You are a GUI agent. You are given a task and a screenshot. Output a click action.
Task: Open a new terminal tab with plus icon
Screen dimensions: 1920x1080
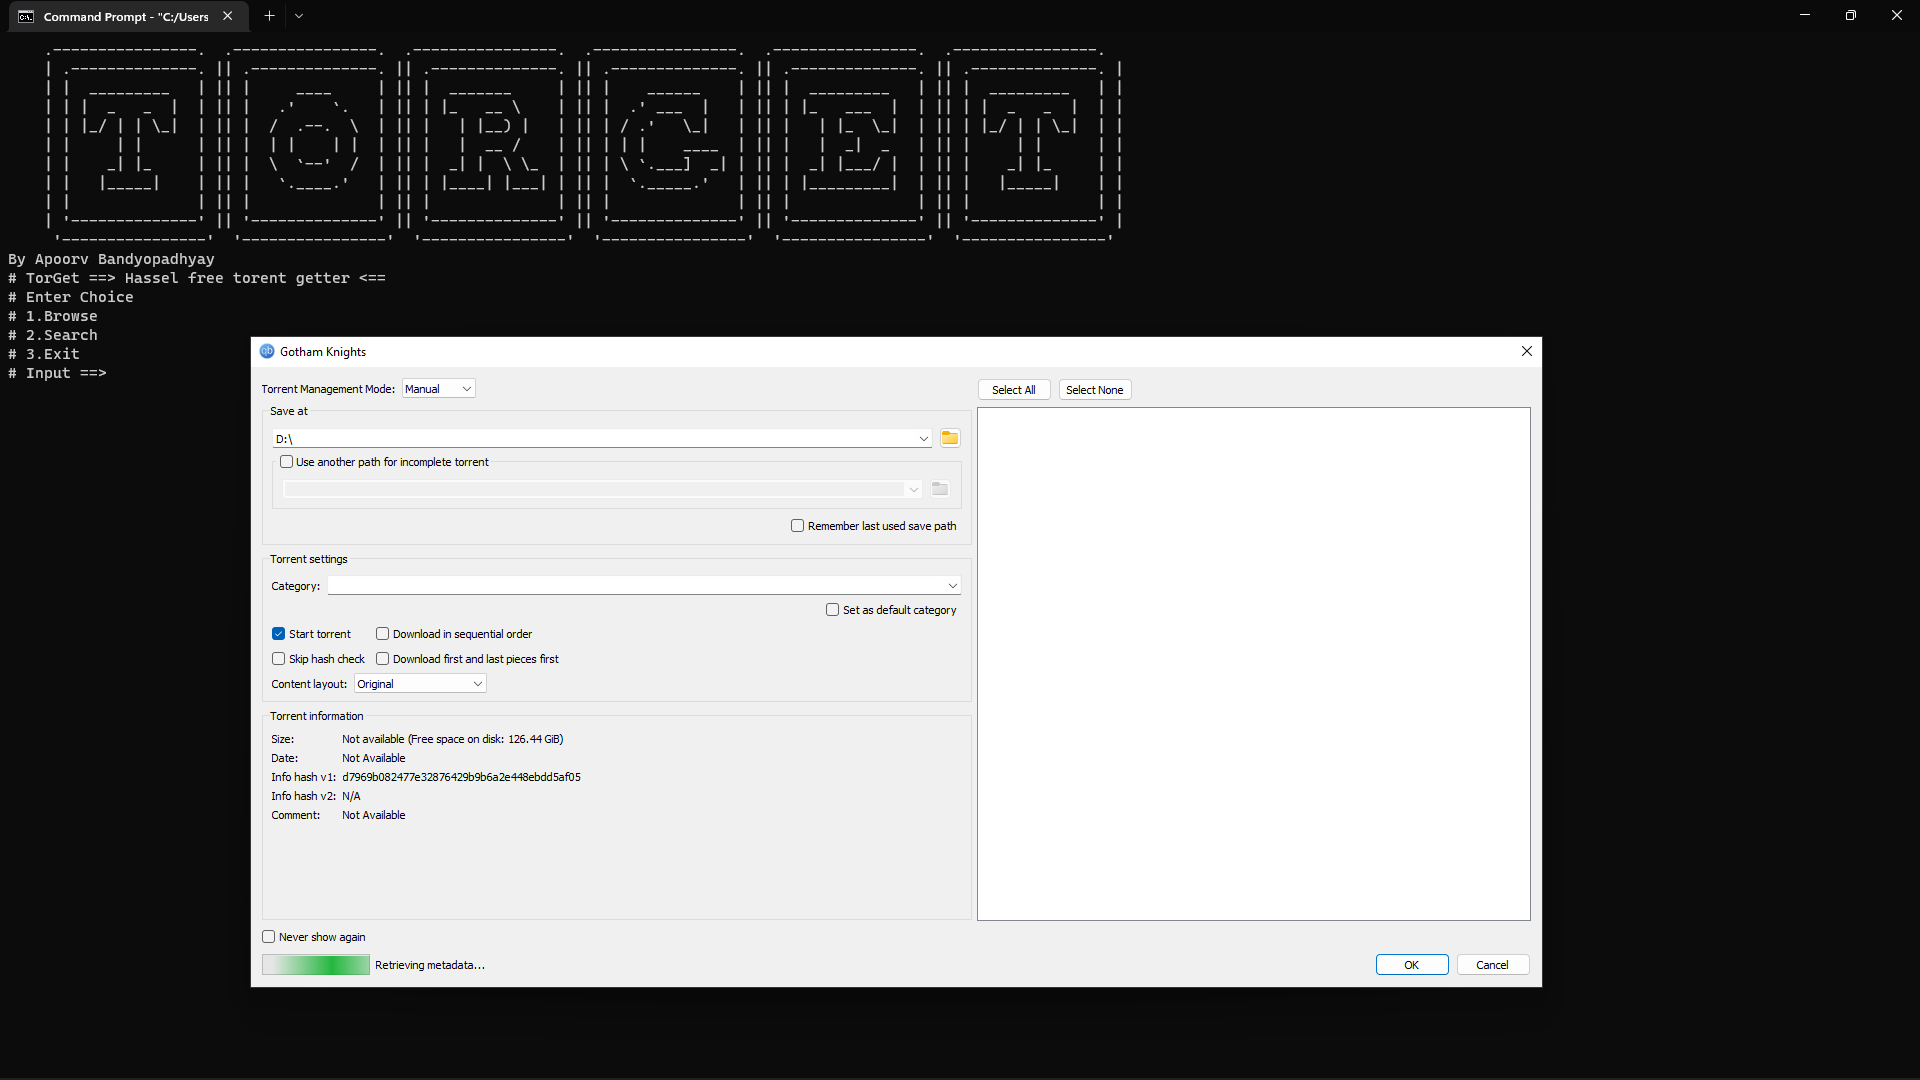tap(269, 16)
